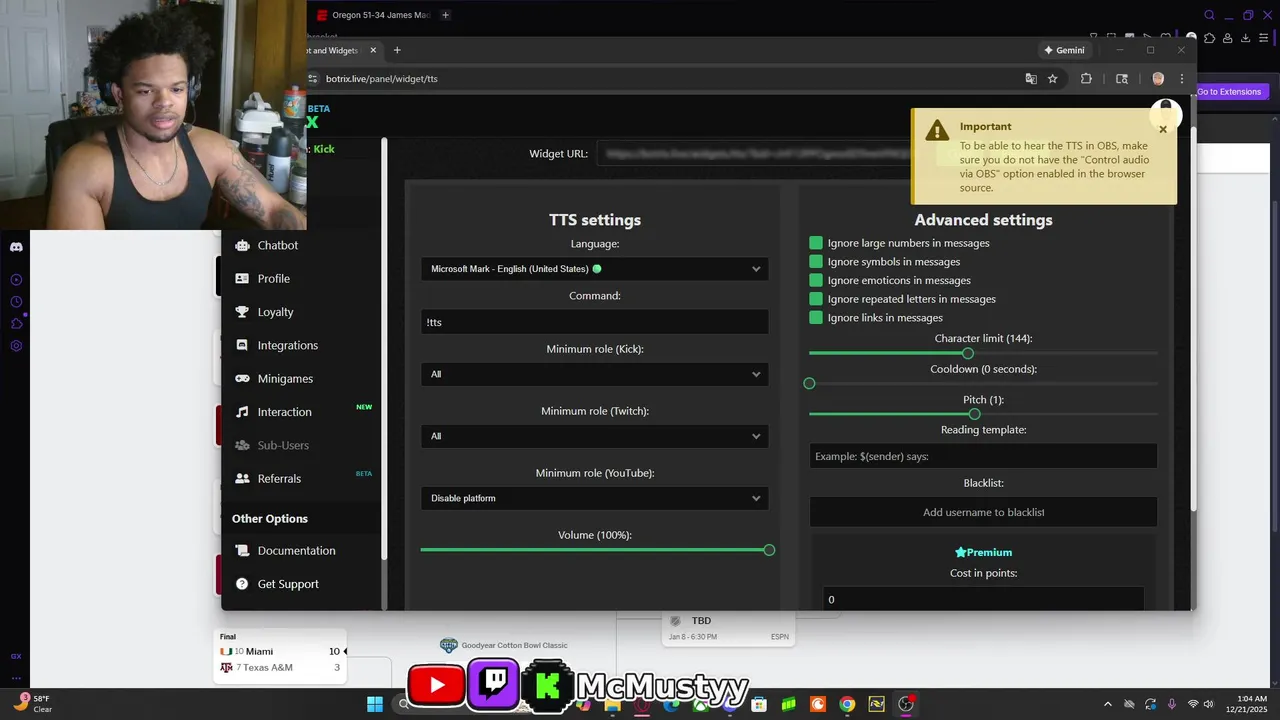Open extensions cube in Opera GX sidebar

pos(16,324)
